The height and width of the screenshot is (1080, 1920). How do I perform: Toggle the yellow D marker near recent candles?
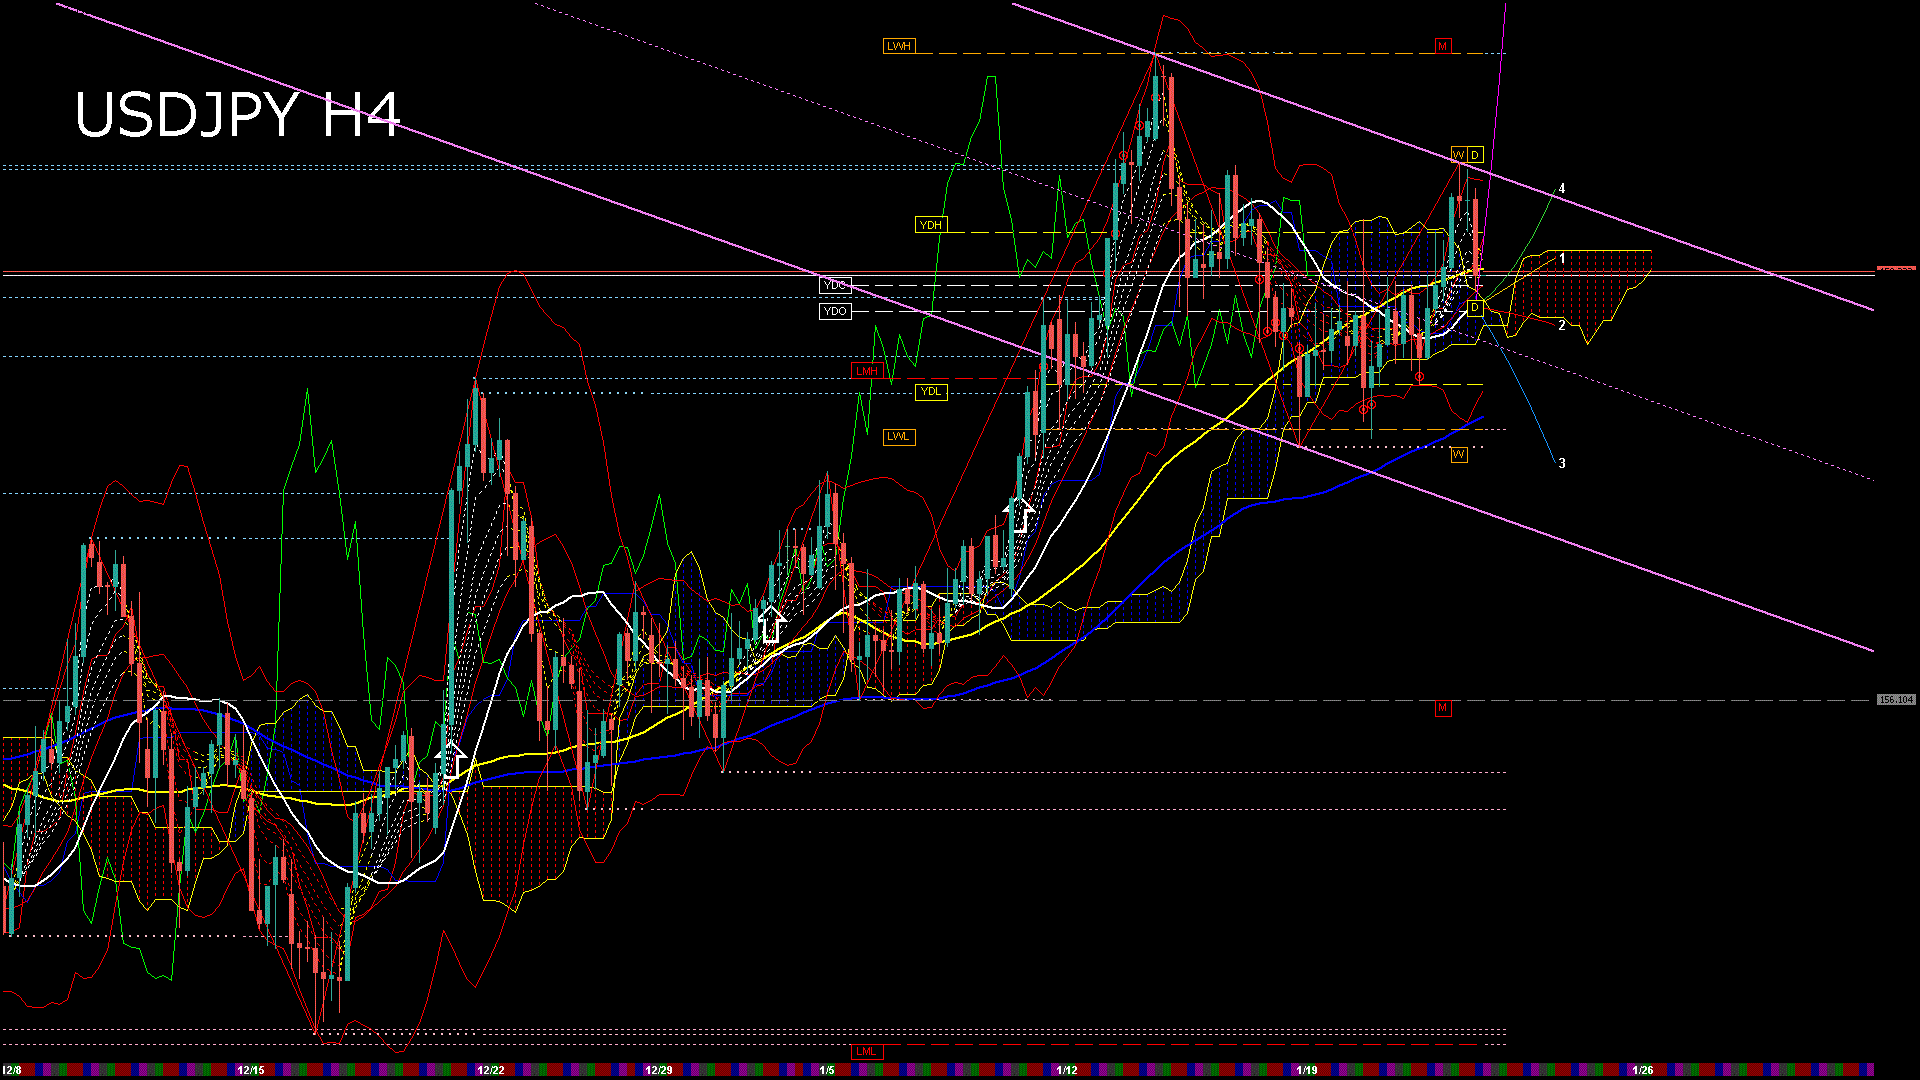(x=1475, y=307)
